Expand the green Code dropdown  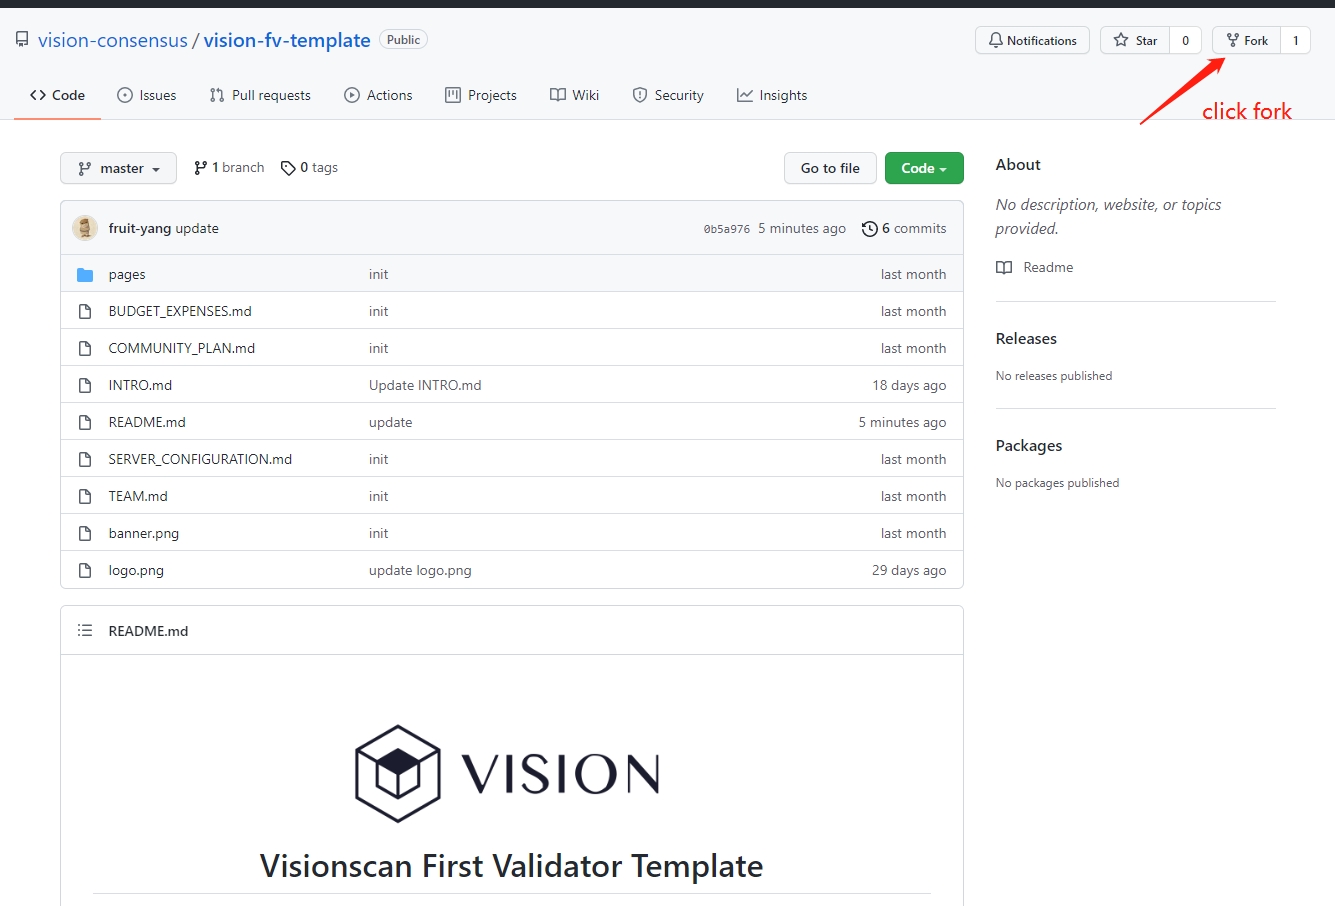click(923, 168)
